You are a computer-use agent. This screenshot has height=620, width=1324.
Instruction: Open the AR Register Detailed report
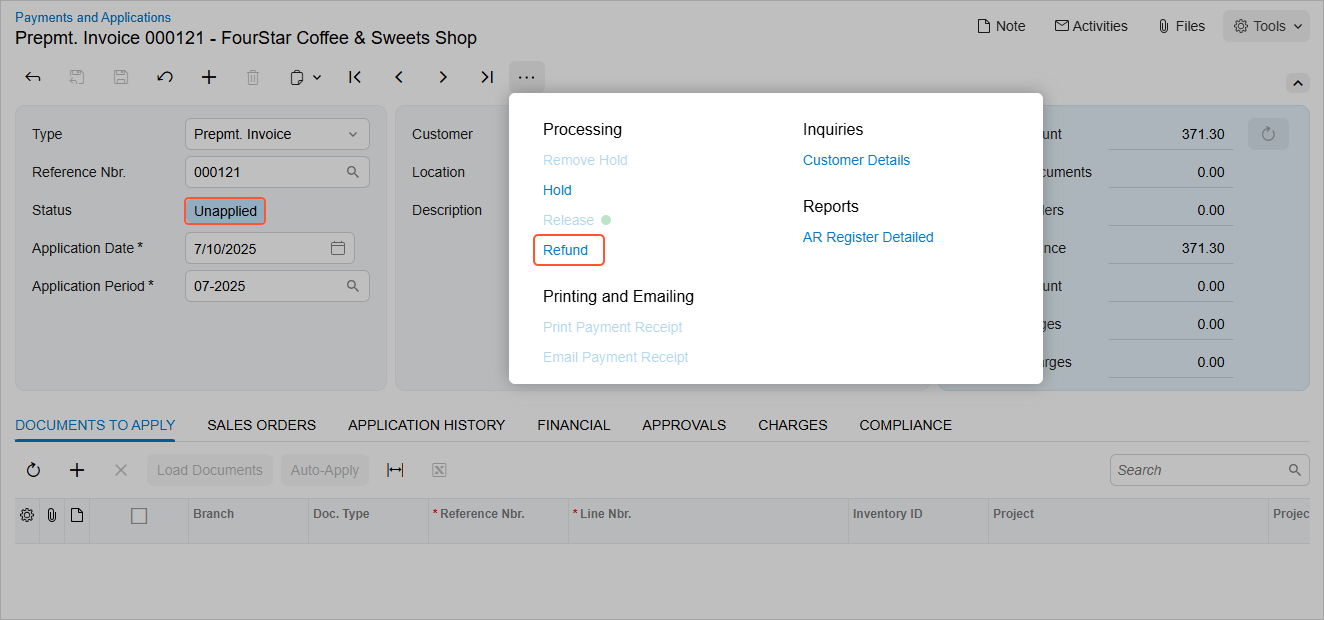(x=868, y=237)
